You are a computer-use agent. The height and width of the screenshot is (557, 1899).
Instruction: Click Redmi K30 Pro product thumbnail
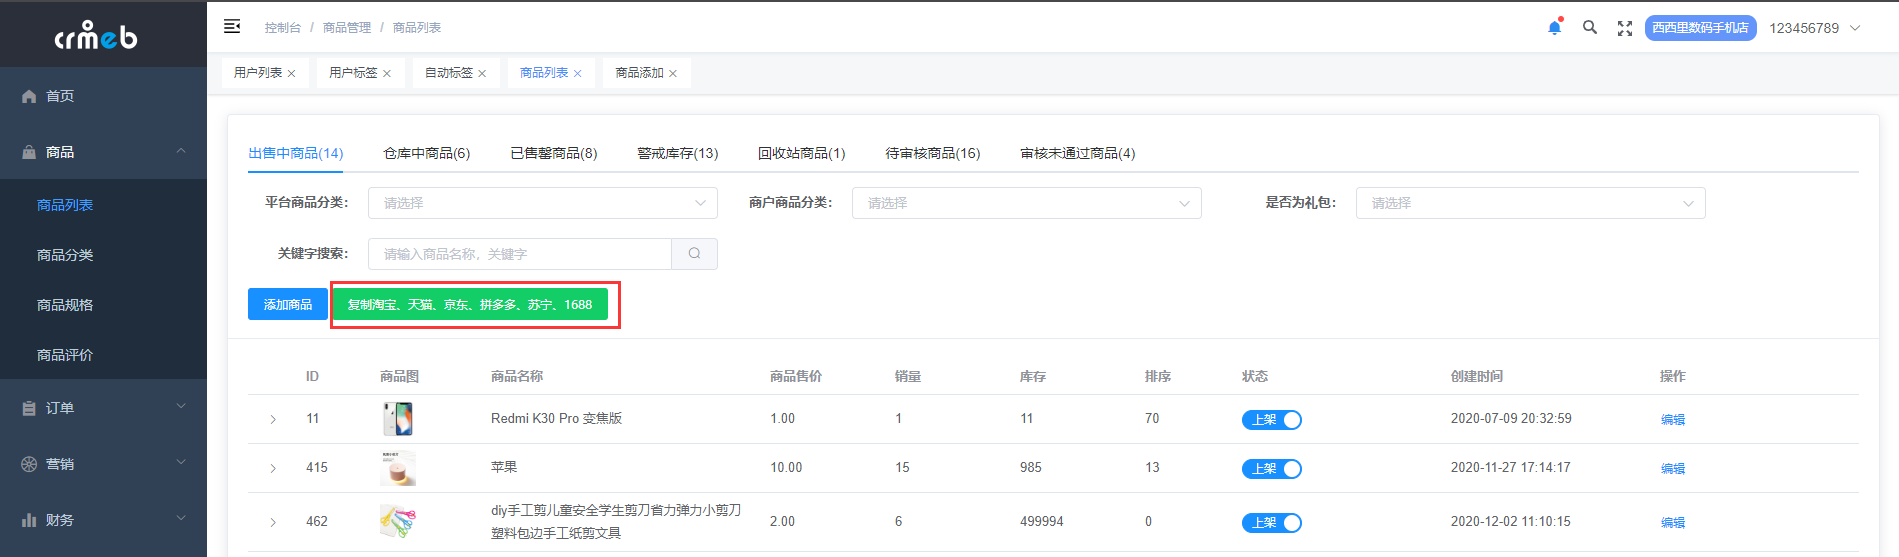398,419
